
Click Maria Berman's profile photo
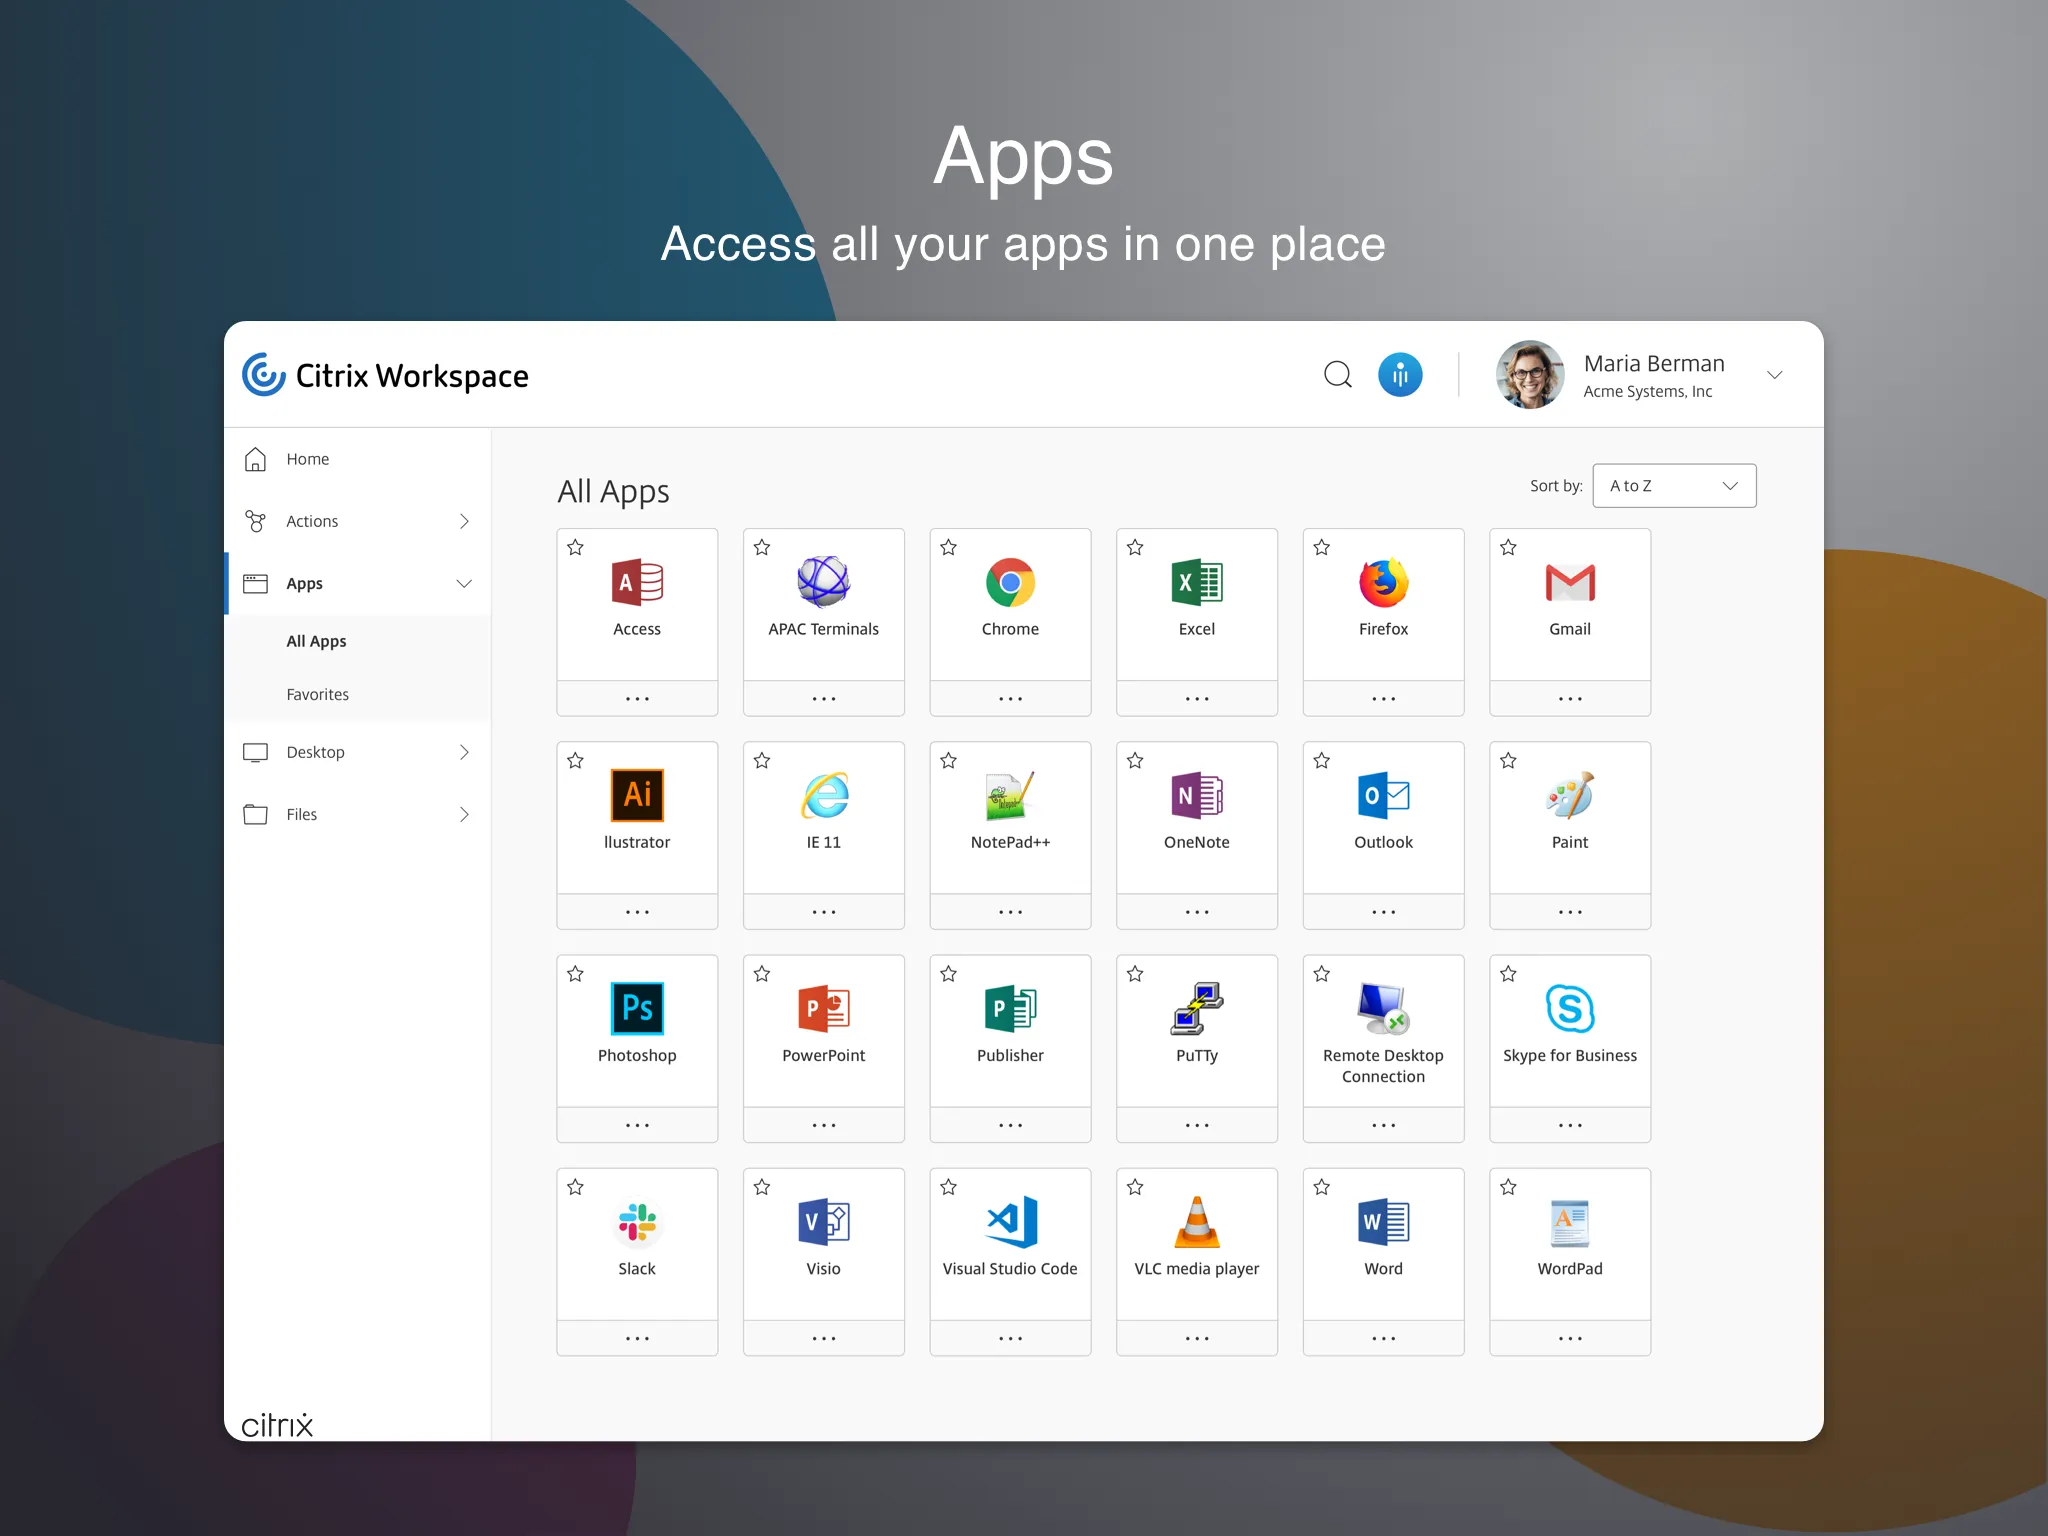point(1528,375)
